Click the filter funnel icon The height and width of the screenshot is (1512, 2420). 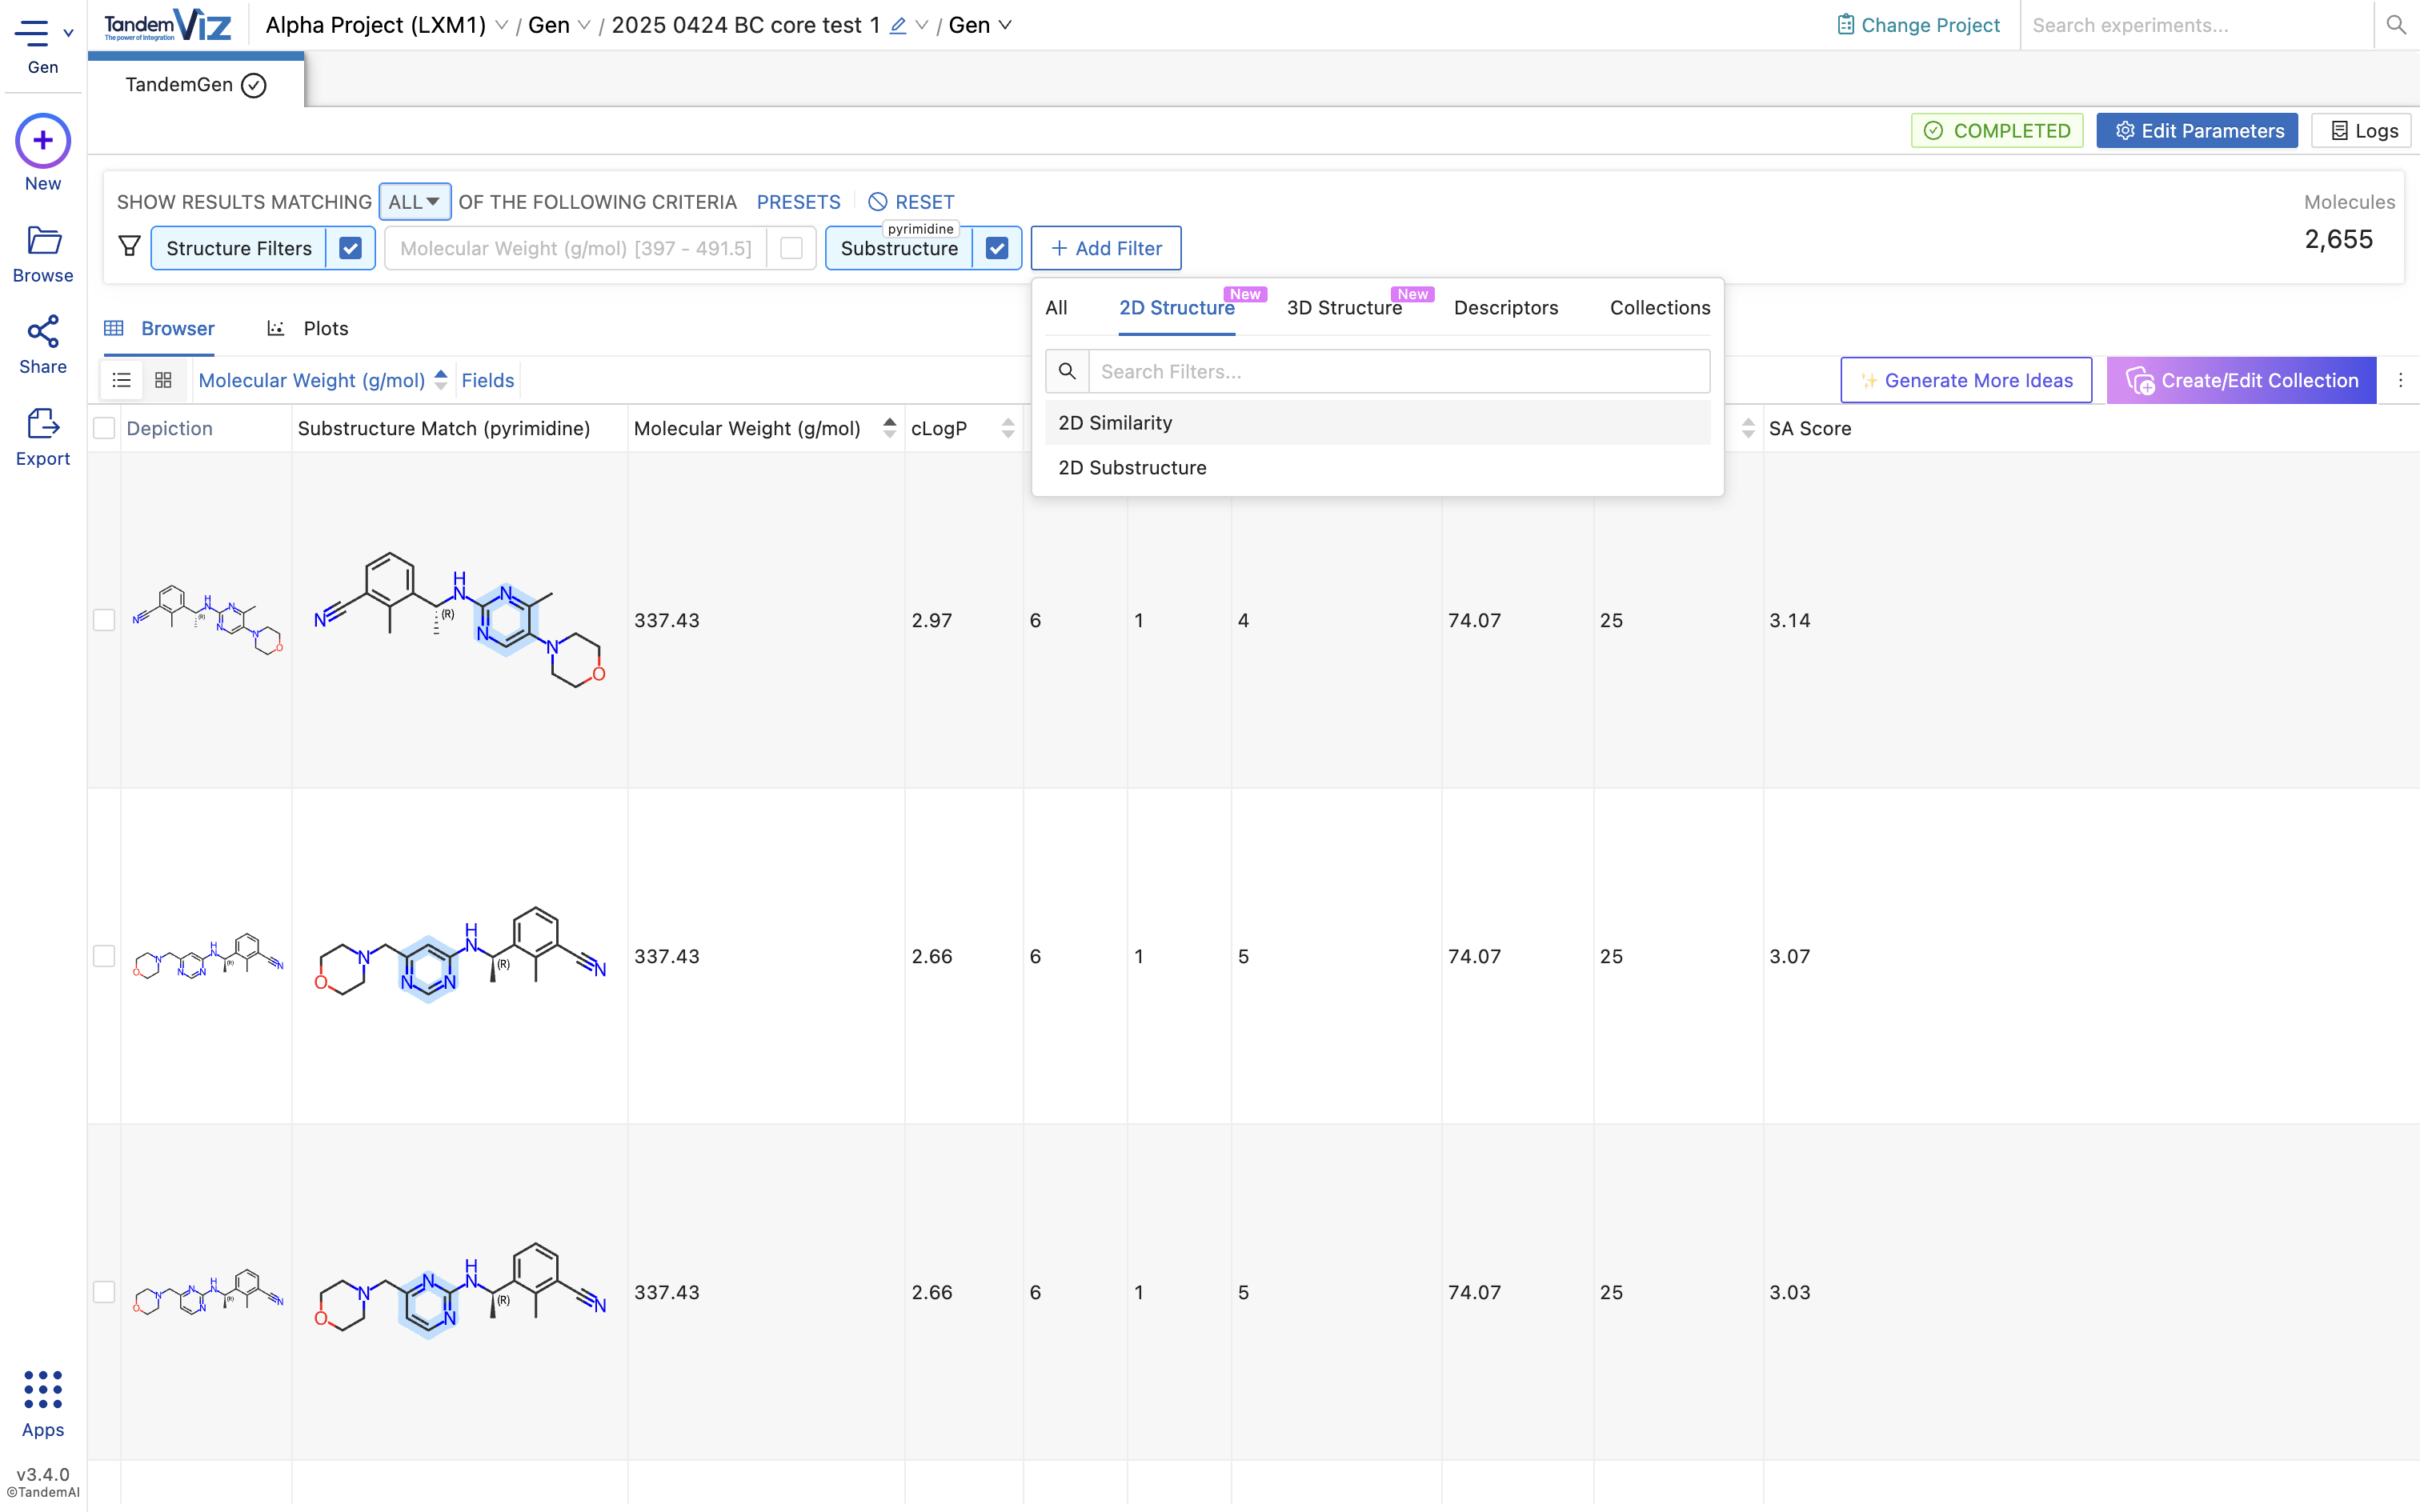point(129,247)
